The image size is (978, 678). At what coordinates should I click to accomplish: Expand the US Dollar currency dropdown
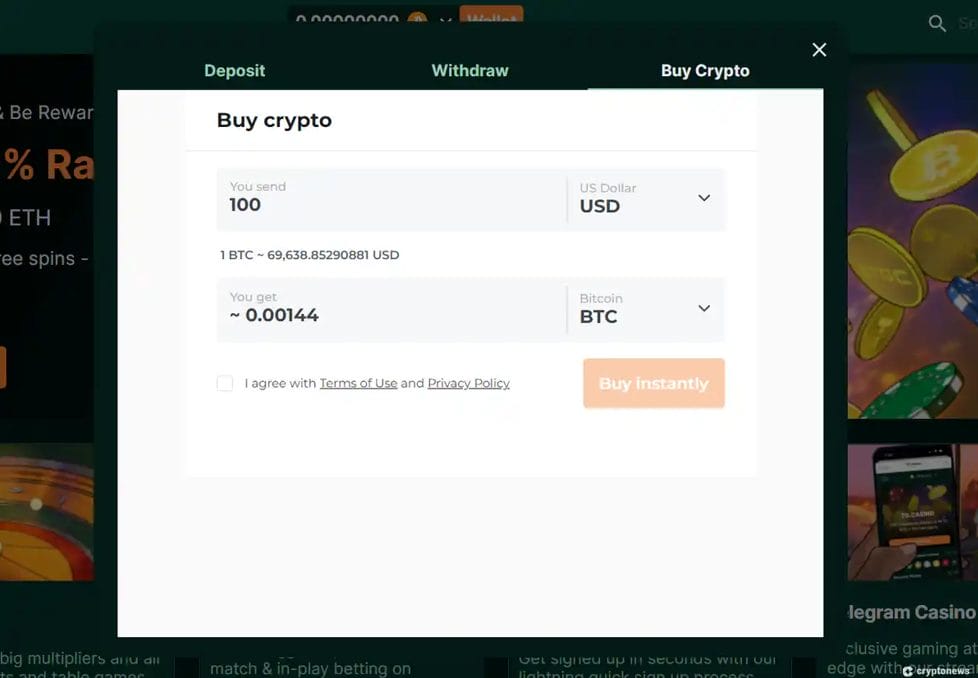pos(646,199)
